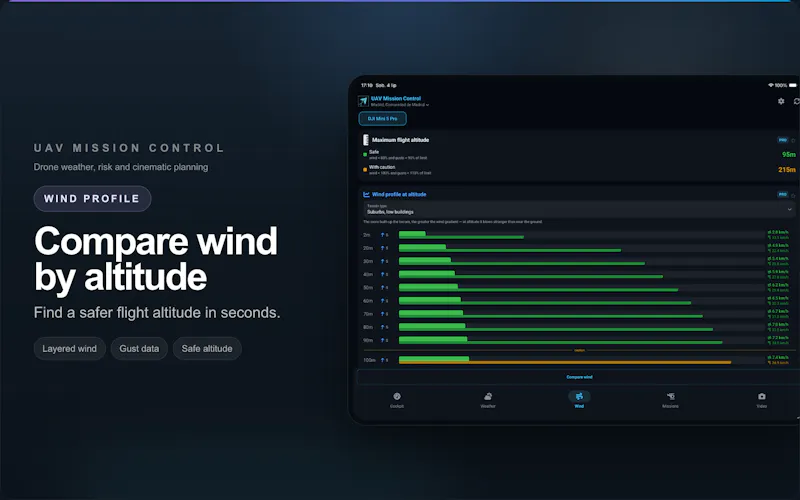Click wind direction arrow in 80m row
800x500 pixels.
[383, 327]
